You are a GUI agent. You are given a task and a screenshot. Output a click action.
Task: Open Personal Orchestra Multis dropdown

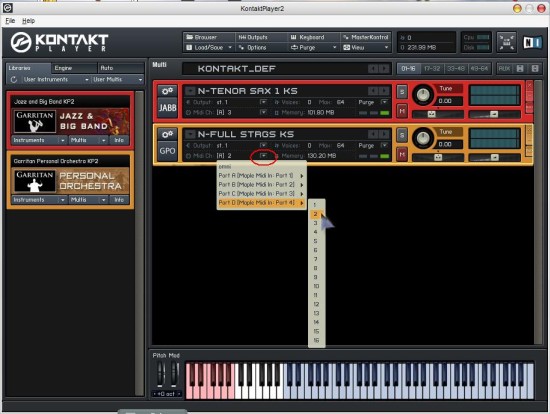(88, 200)
